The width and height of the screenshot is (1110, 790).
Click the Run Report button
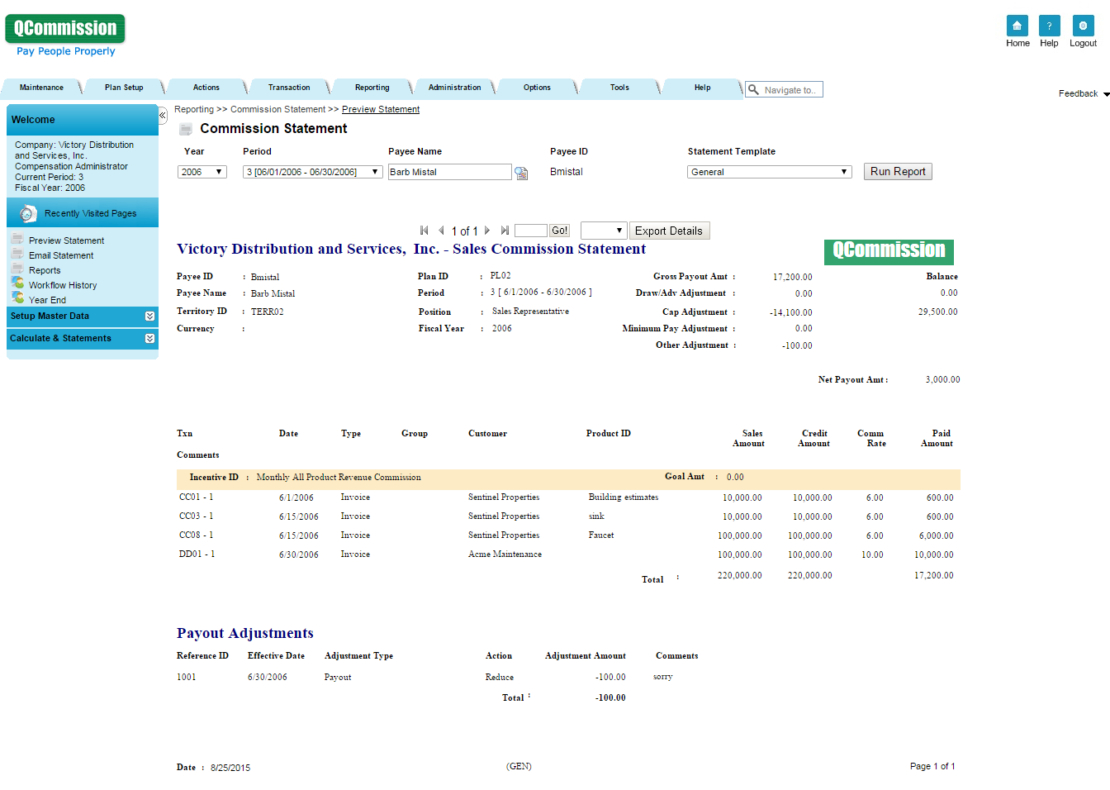click(x=896, y=171)
